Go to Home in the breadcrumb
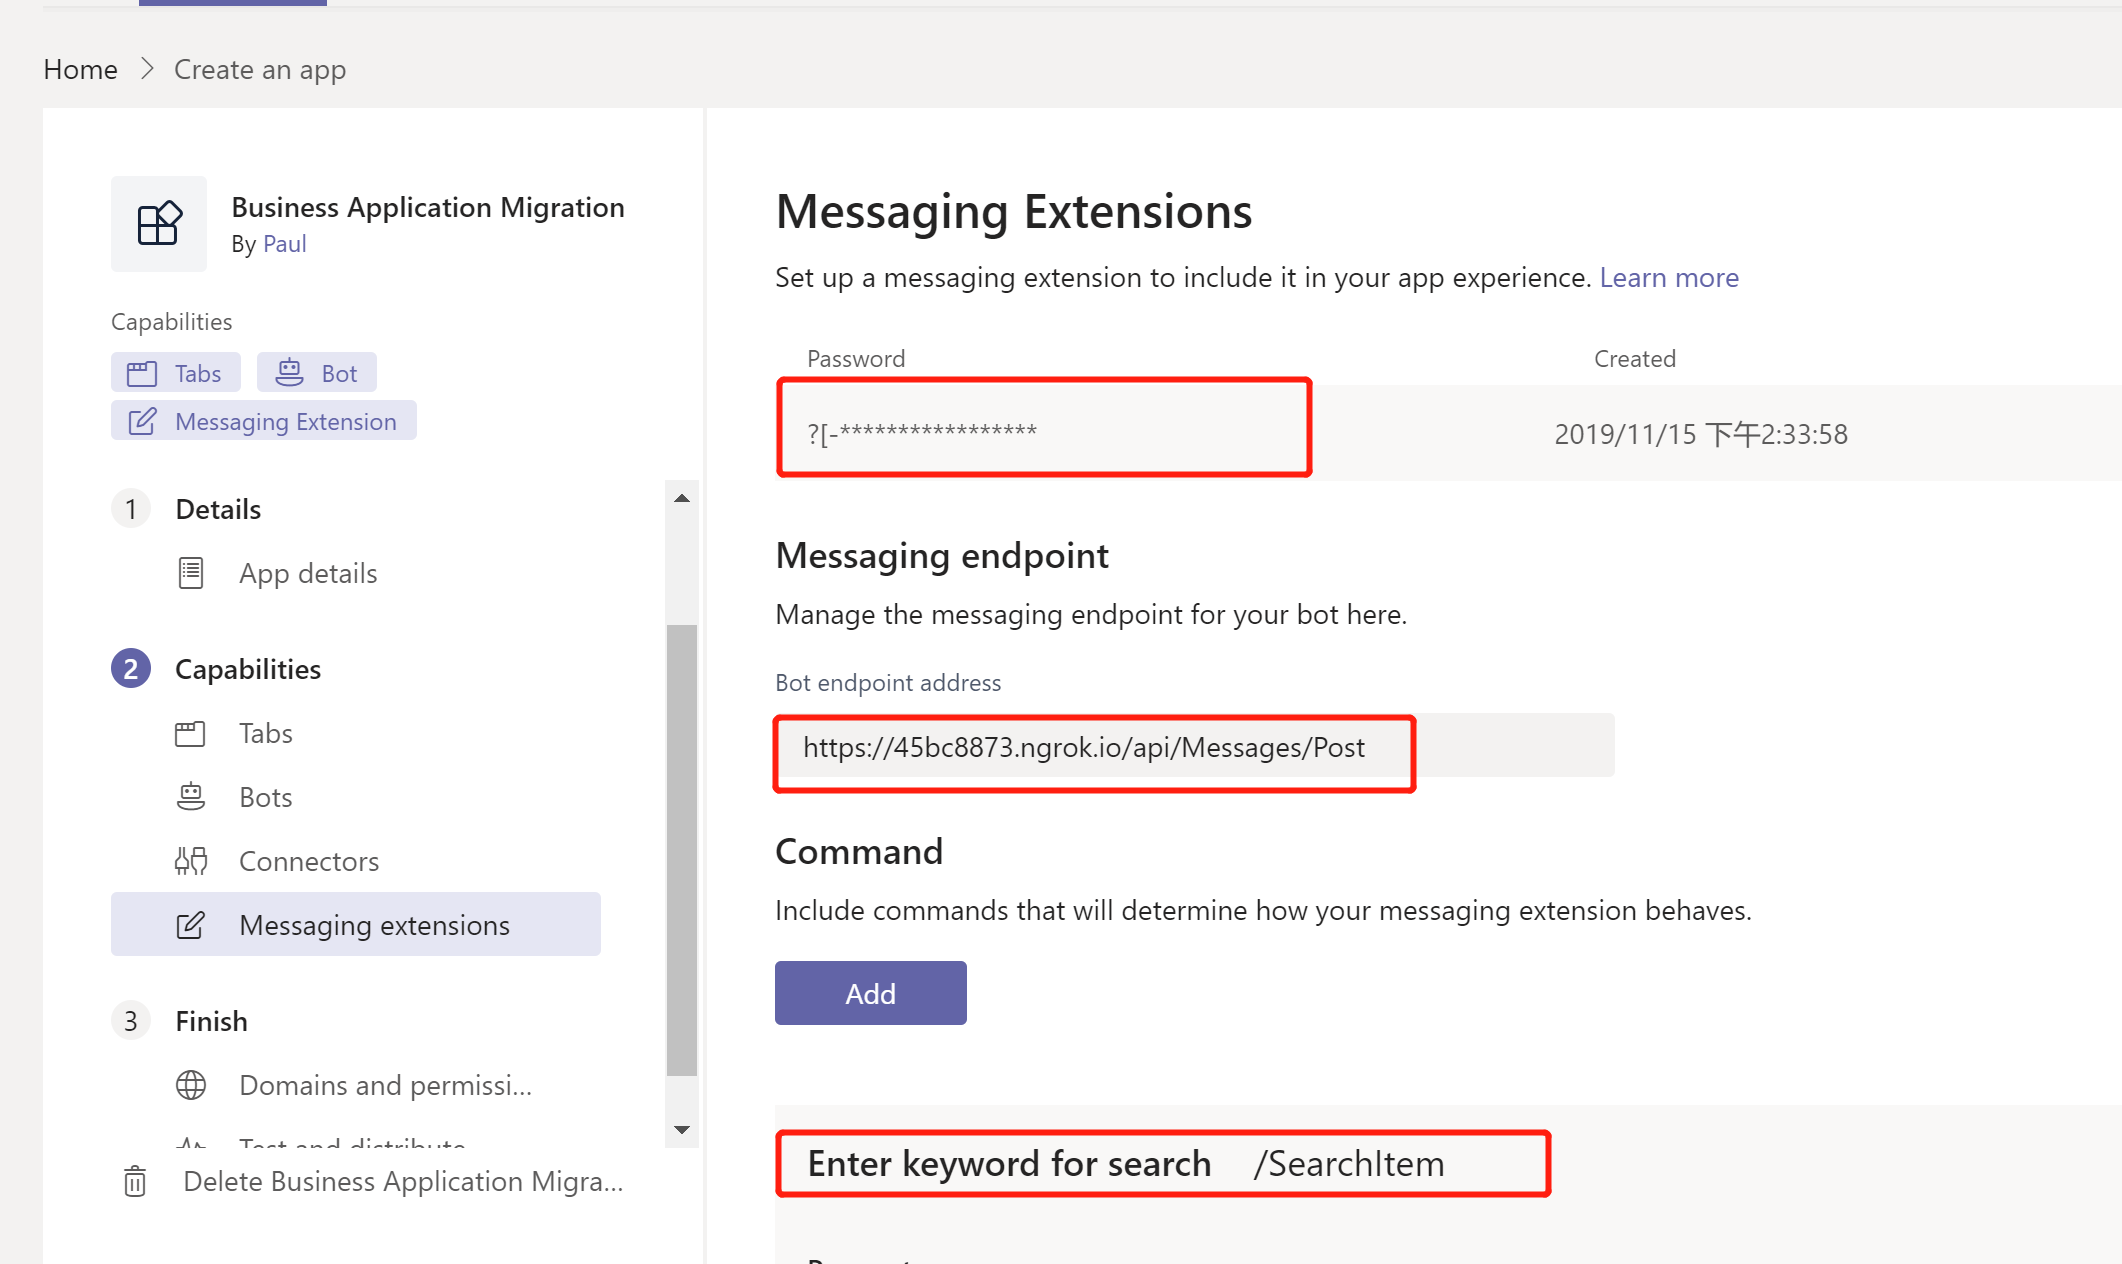This screenshot has height=1264, width=2122. tap(80, 69)
